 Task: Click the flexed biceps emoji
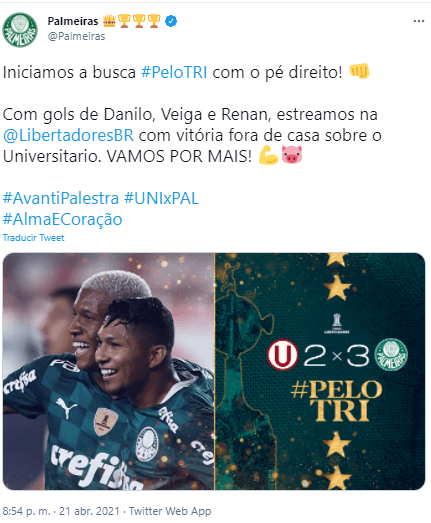(x=269, y=155)
